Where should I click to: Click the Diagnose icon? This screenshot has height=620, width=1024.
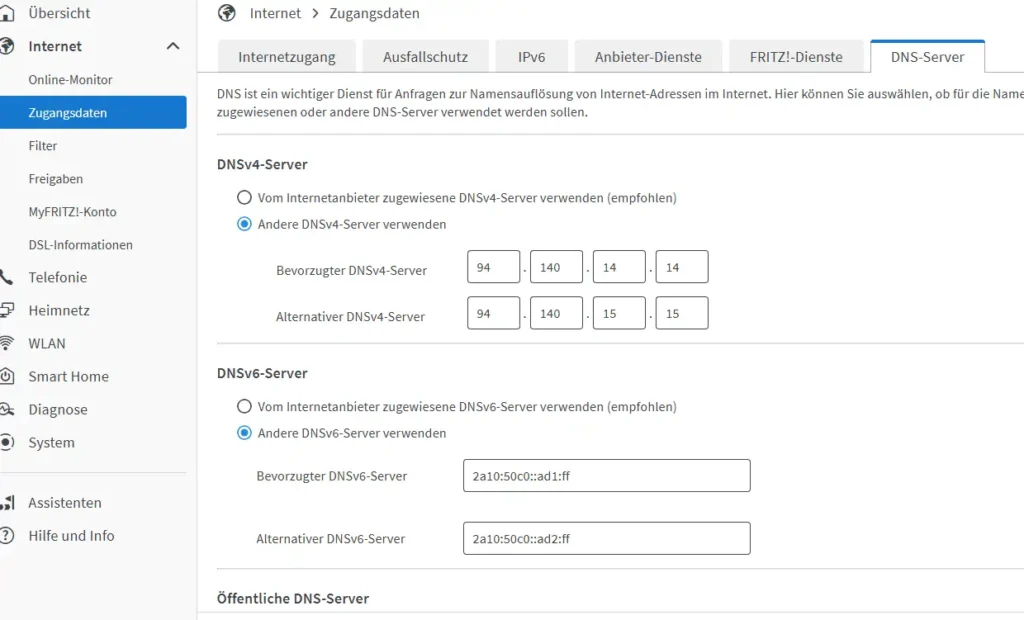[6, 410]
